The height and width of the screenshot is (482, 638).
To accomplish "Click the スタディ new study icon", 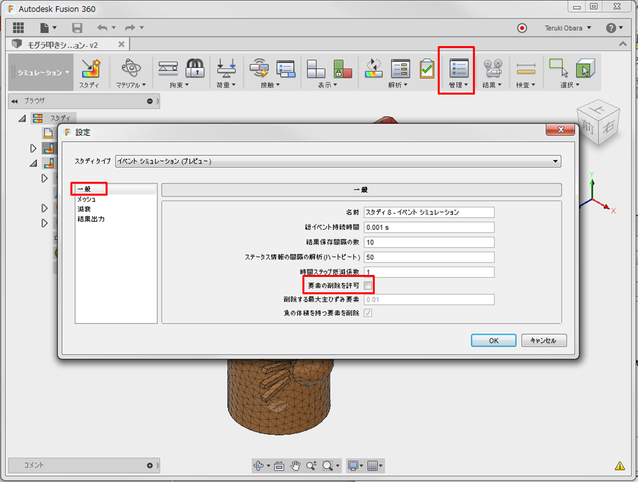I will (90, 68).
